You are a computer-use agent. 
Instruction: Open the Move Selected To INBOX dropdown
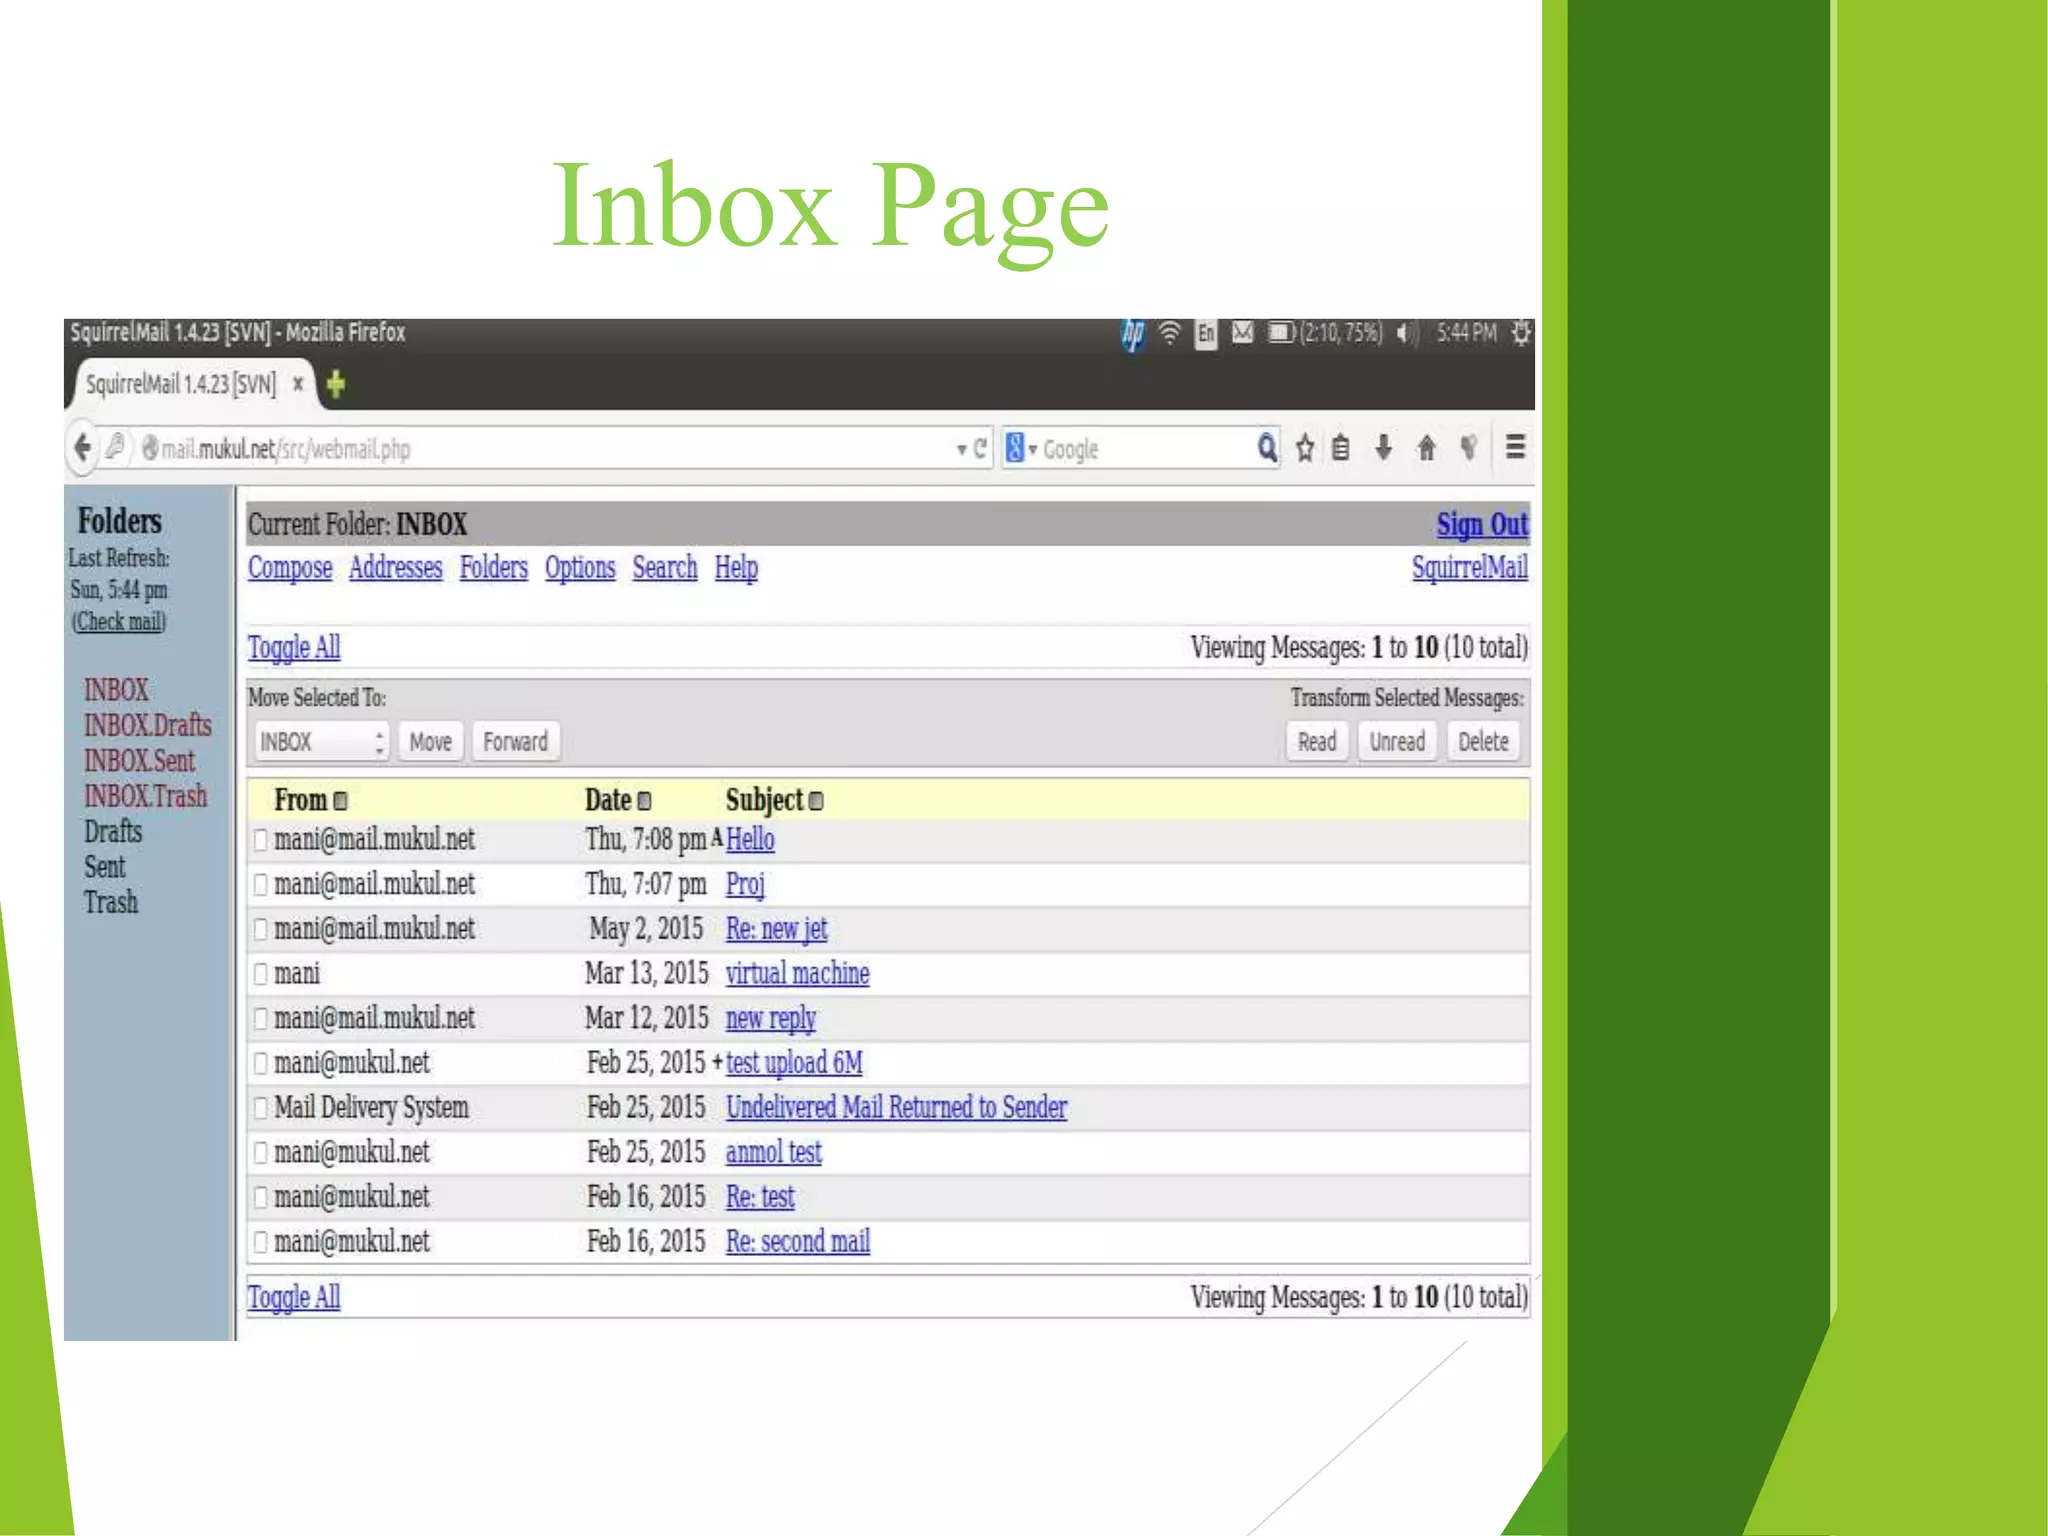[x=320, y=742]
